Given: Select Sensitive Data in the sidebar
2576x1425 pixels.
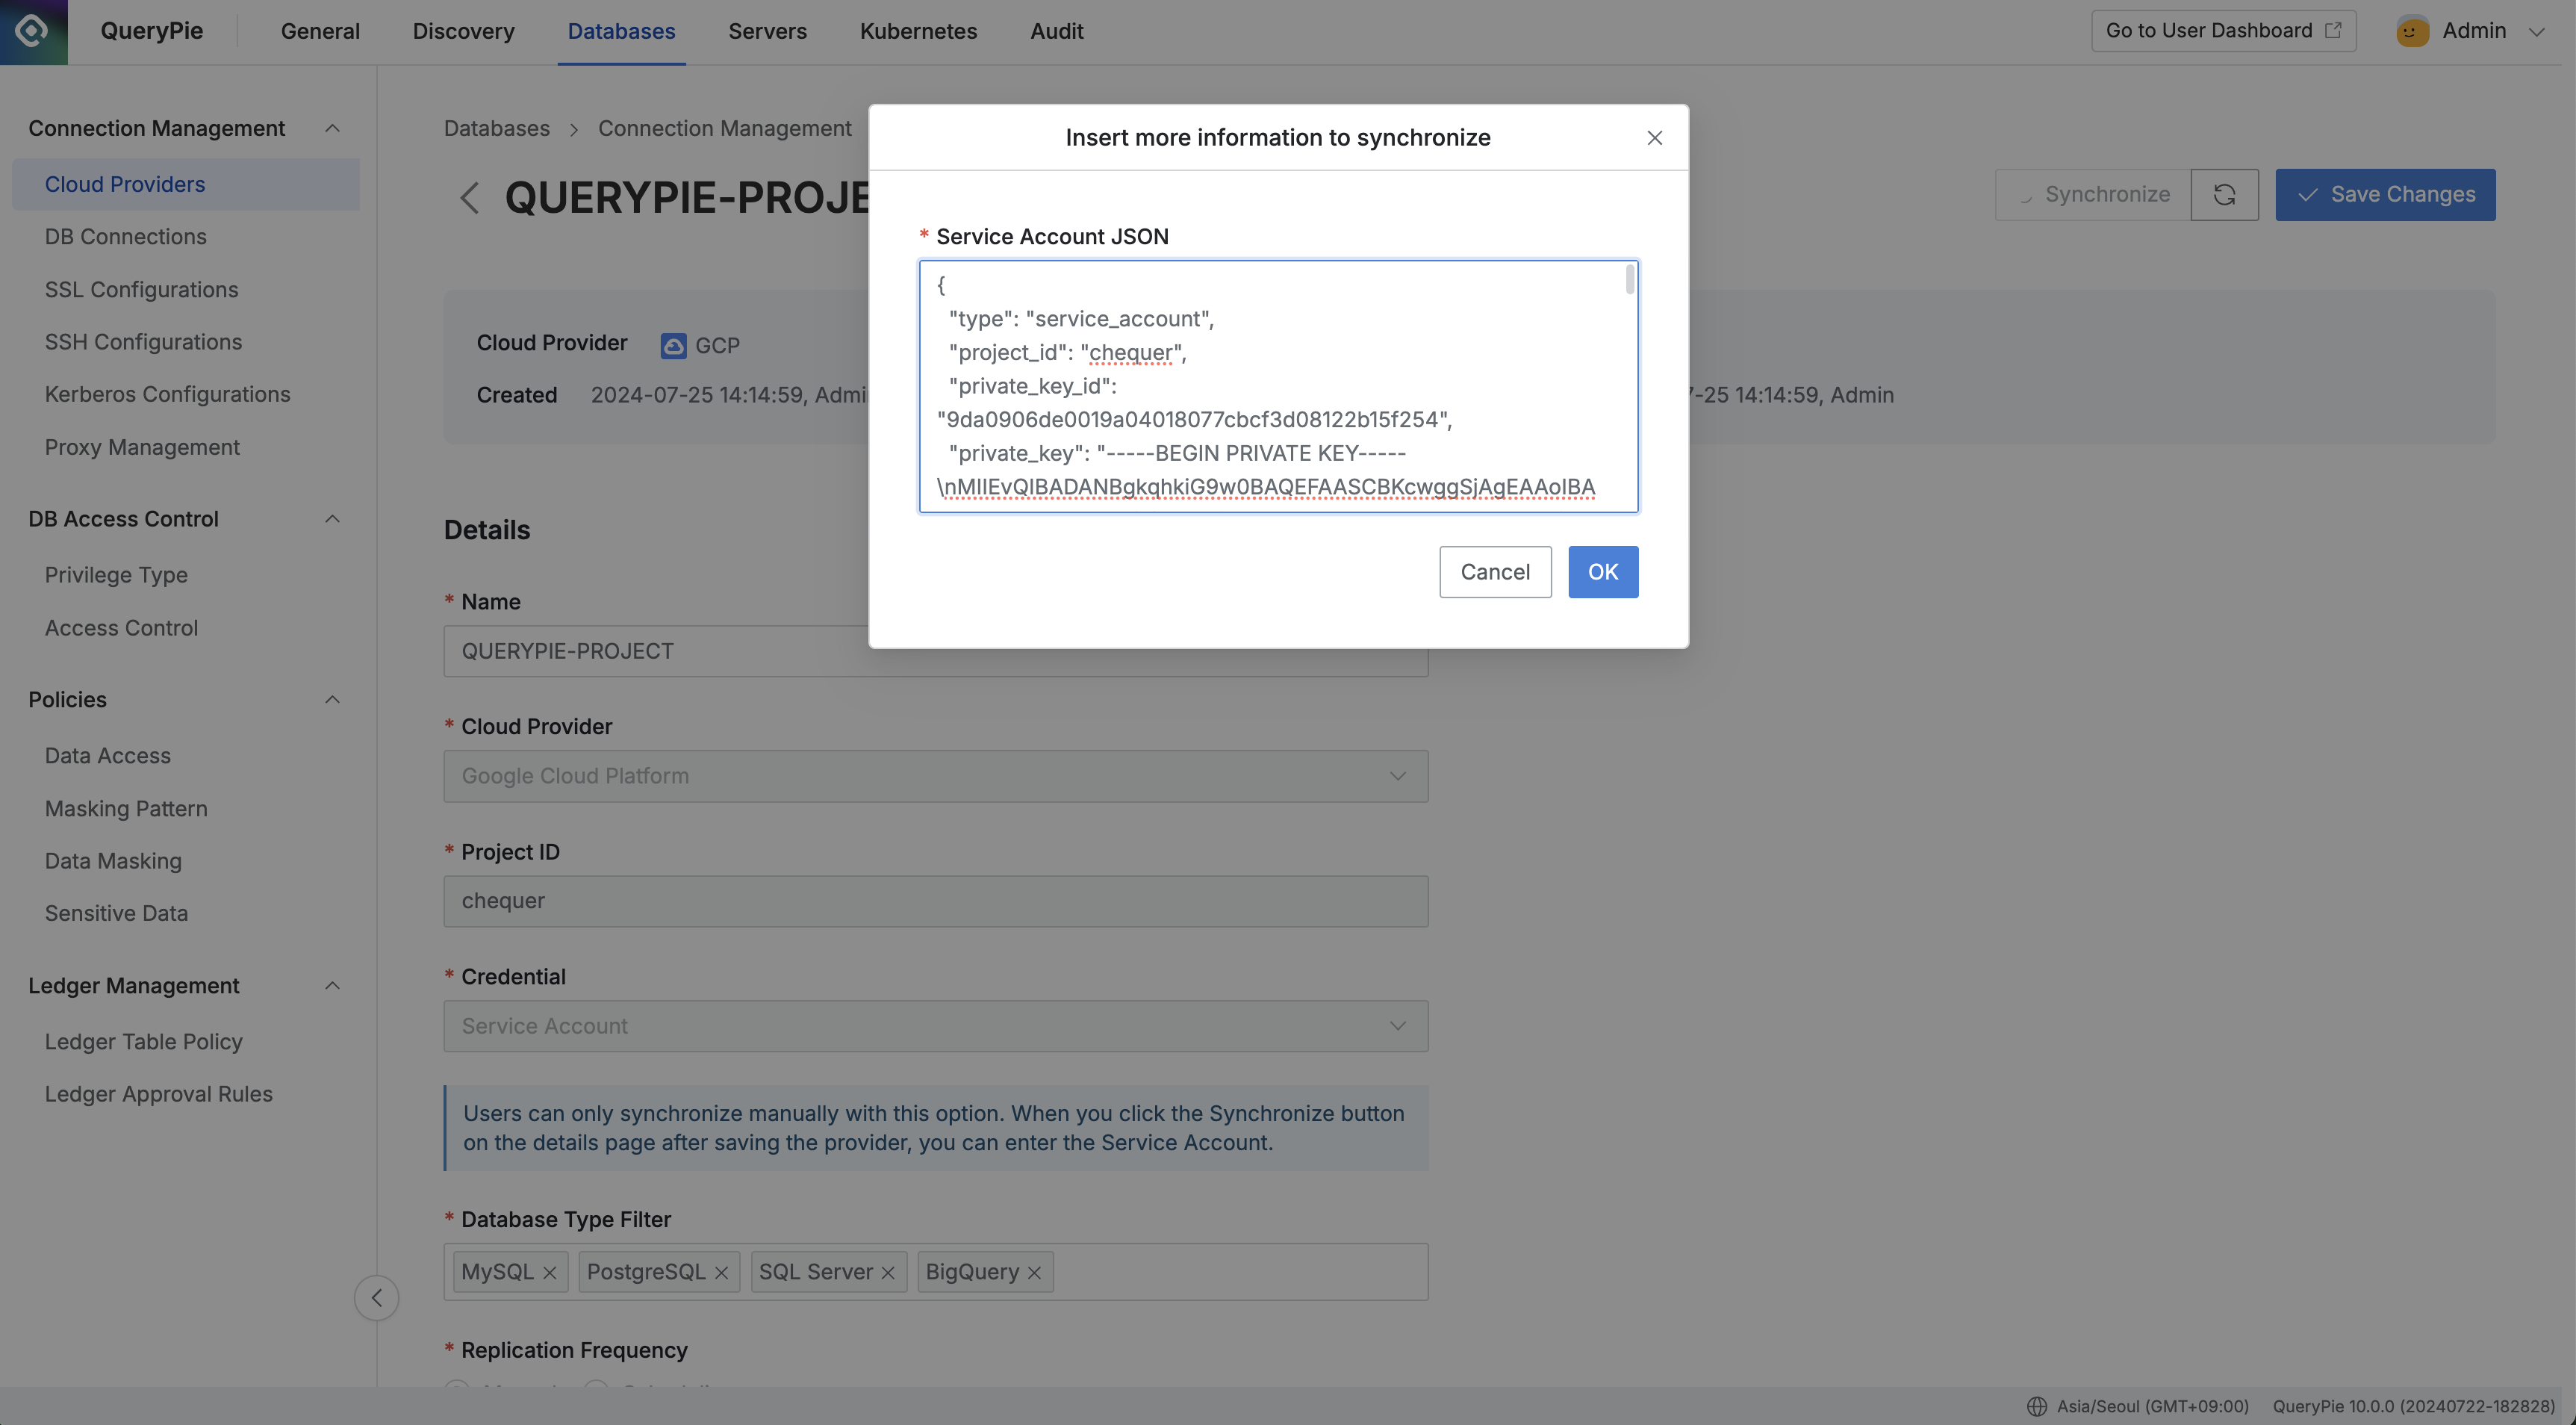Looking at the screenshot, I should tap(116, 913).
